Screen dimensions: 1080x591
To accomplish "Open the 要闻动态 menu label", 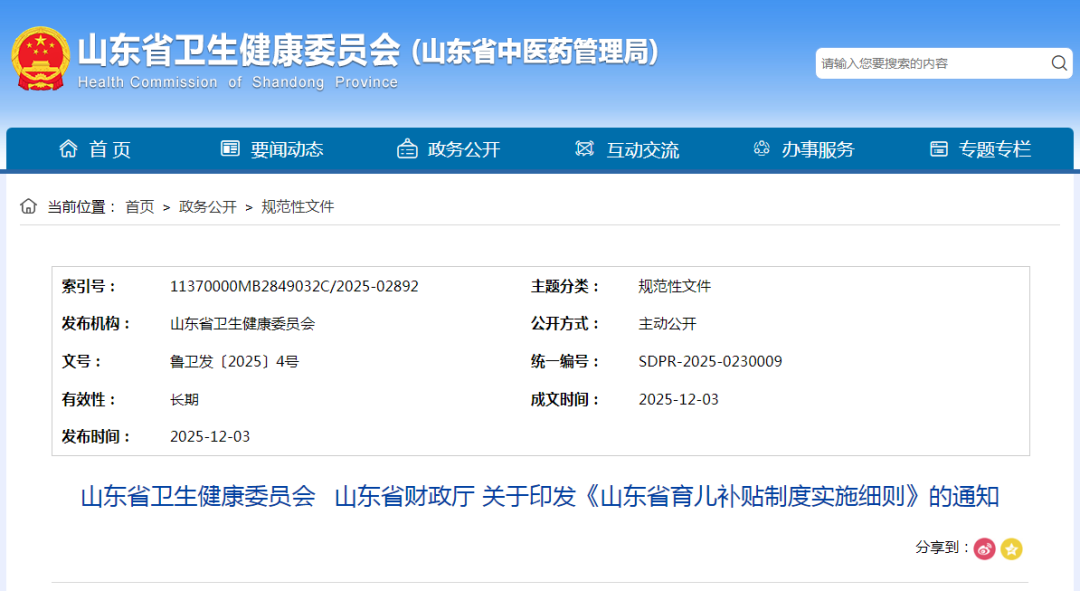I will click(x=287, y=149).
